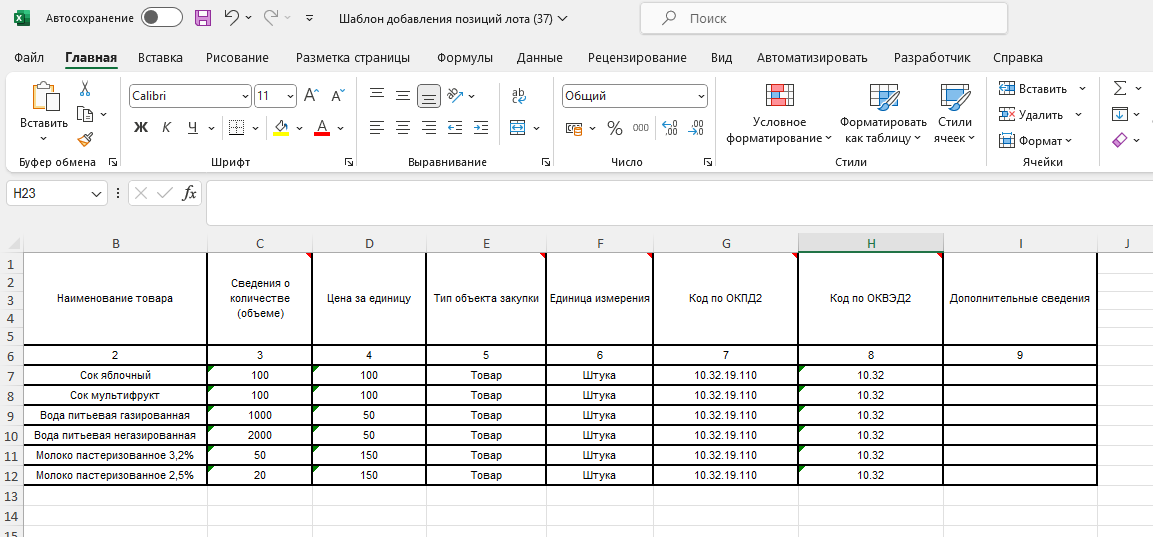The width and height of the screenshot is (1153, 537).
Task: Toggle the Автосохранение switch
Action: 162,18
